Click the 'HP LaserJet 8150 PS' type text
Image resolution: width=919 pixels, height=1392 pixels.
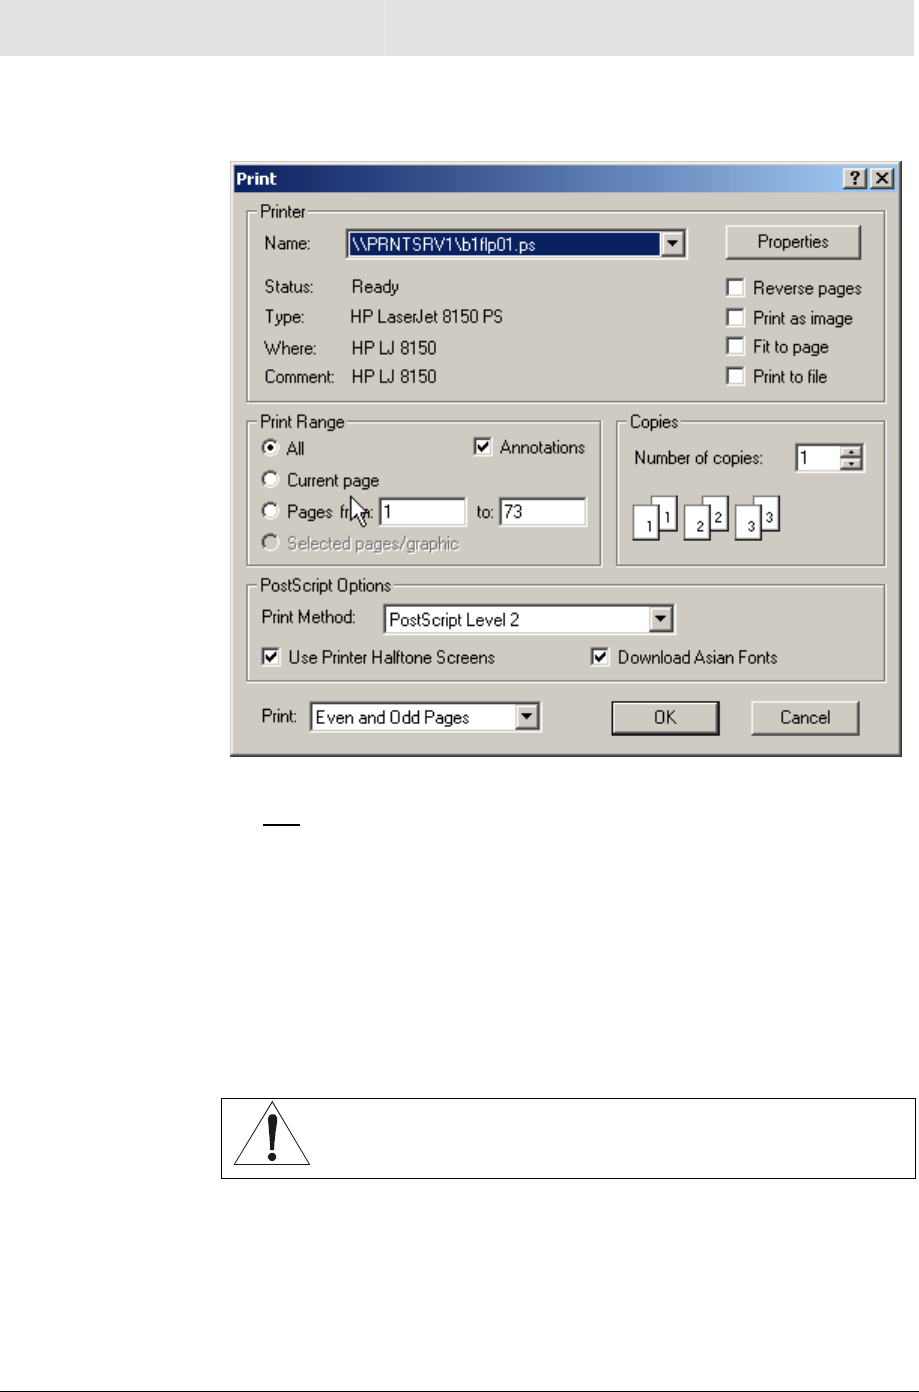(x=426, y=317)
